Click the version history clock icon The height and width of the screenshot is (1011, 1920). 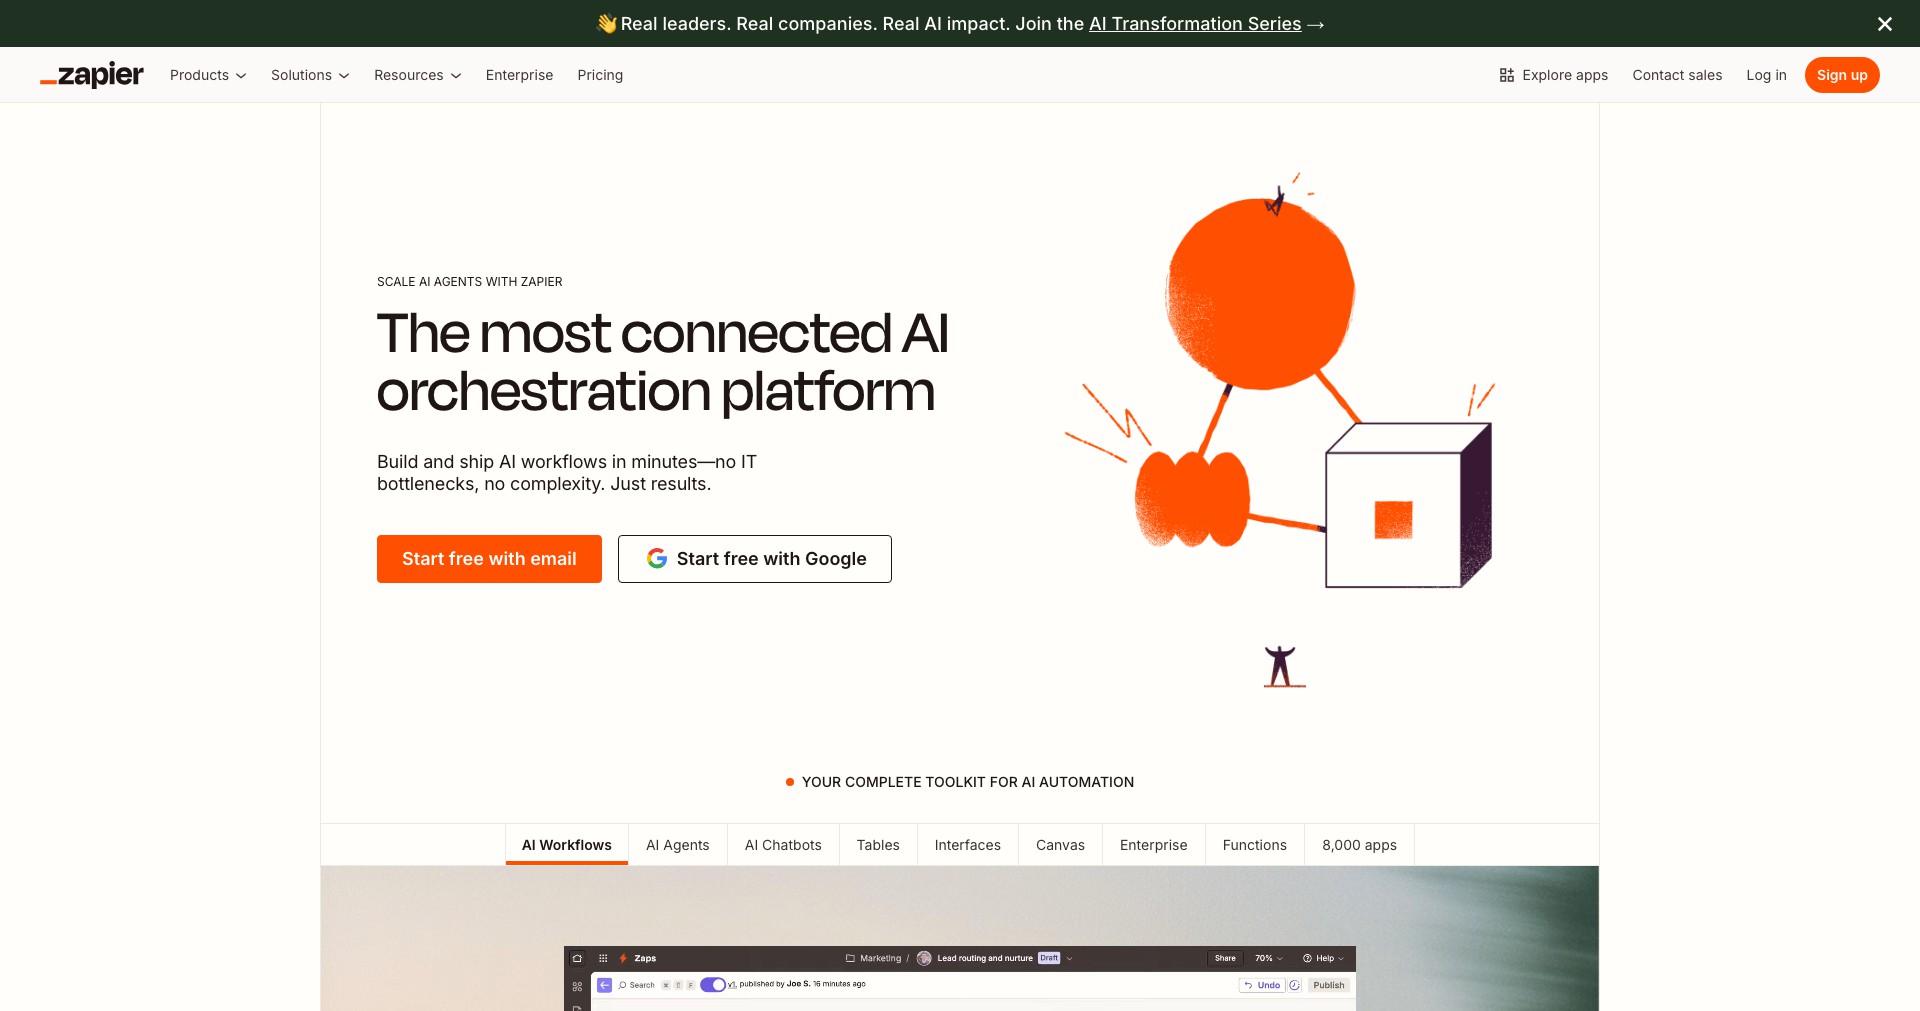pyautogui.click(x=1295, y=985)
